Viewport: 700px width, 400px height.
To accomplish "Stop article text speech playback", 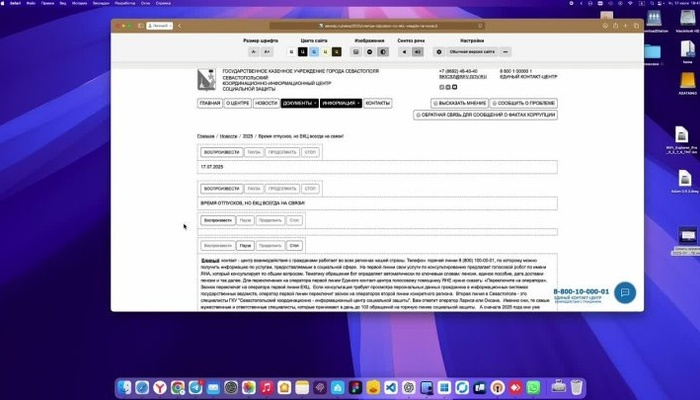I will click(294, 246).
